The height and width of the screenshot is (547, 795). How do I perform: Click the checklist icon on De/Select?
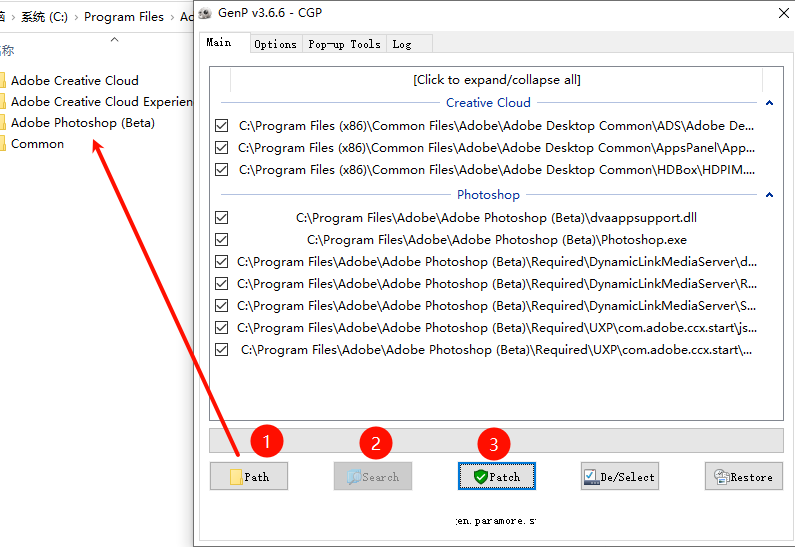591,477
